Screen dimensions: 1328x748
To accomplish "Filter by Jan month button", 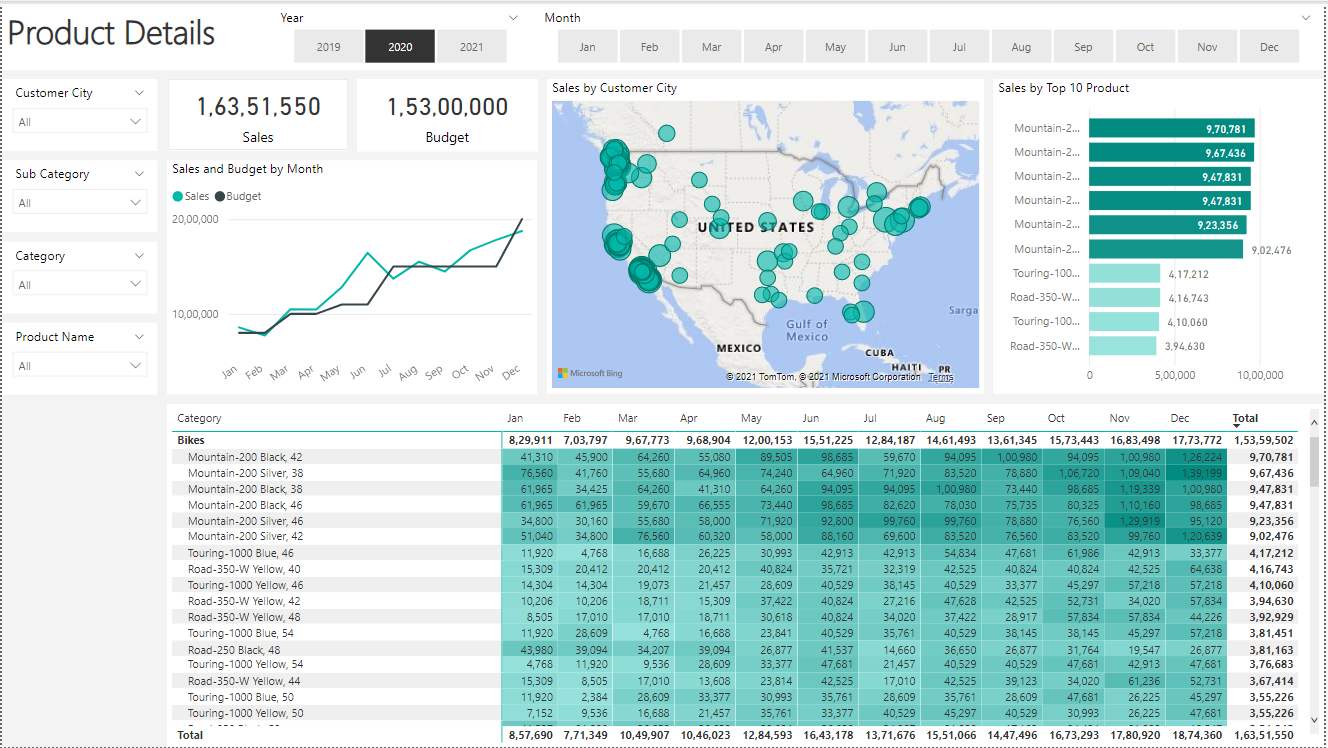I will pyautogui.click(x=588, y=47).
